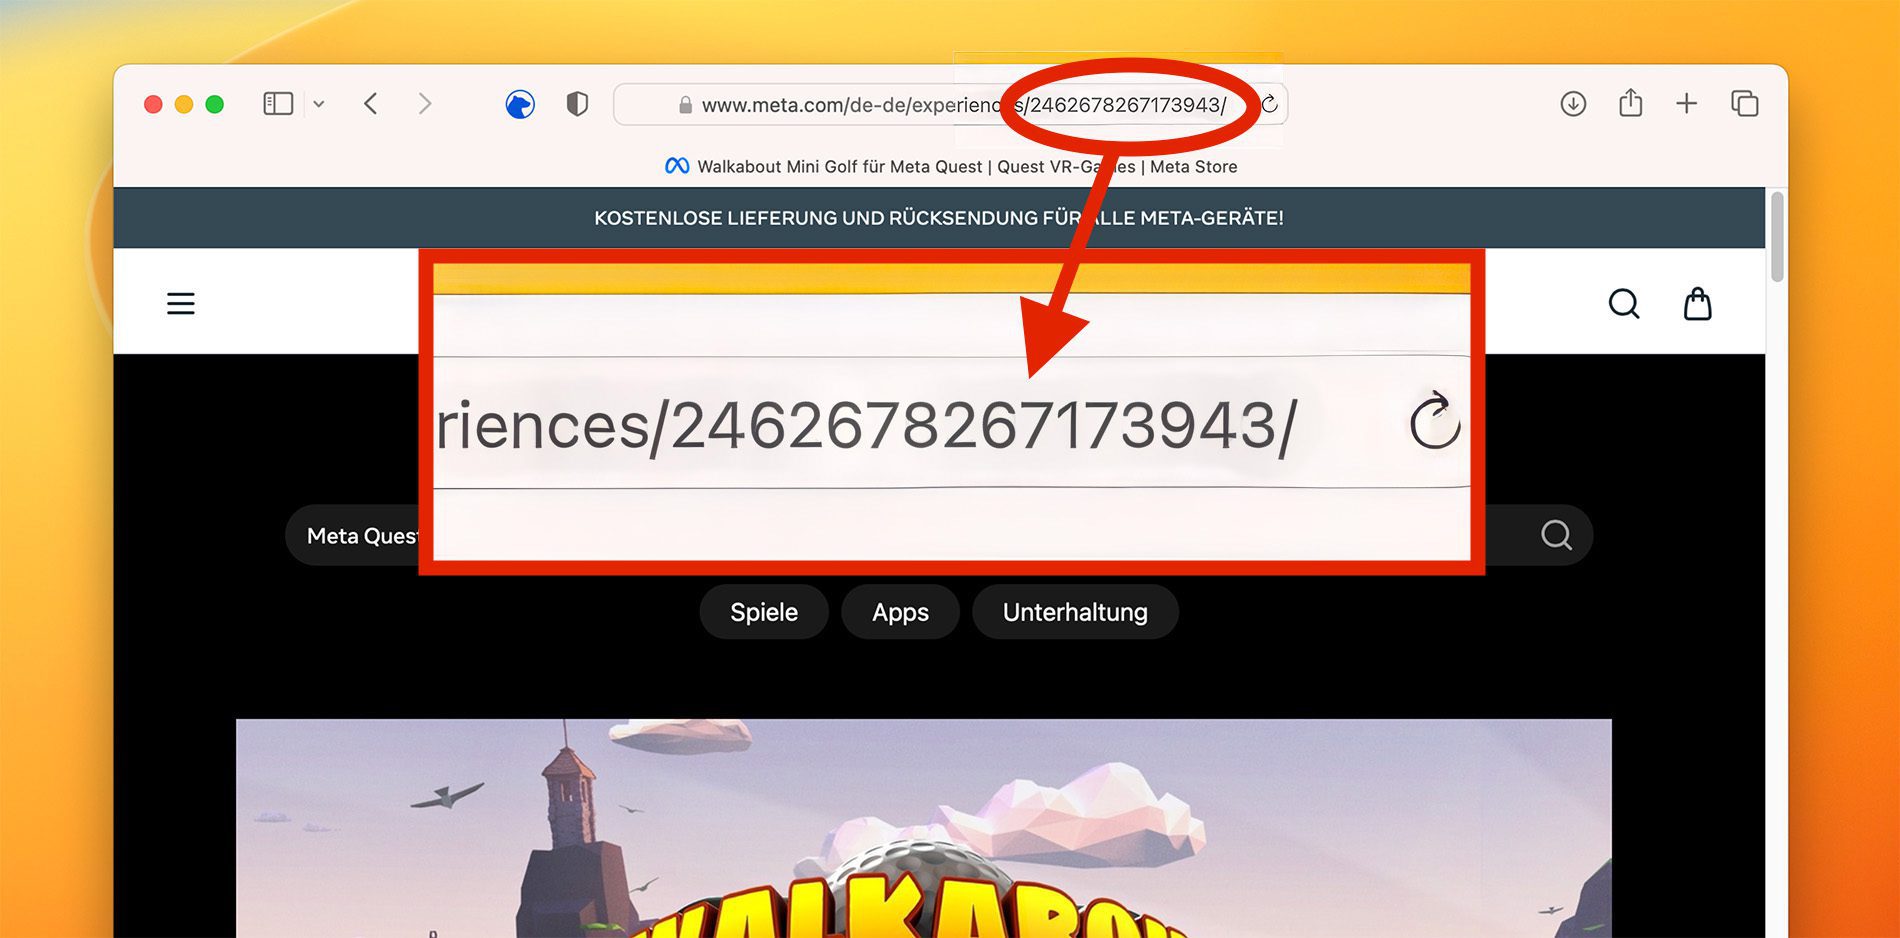Open the privacy report shield icon
The height and width of the screenshot is (938, 1900).
[x=577, y=104]
